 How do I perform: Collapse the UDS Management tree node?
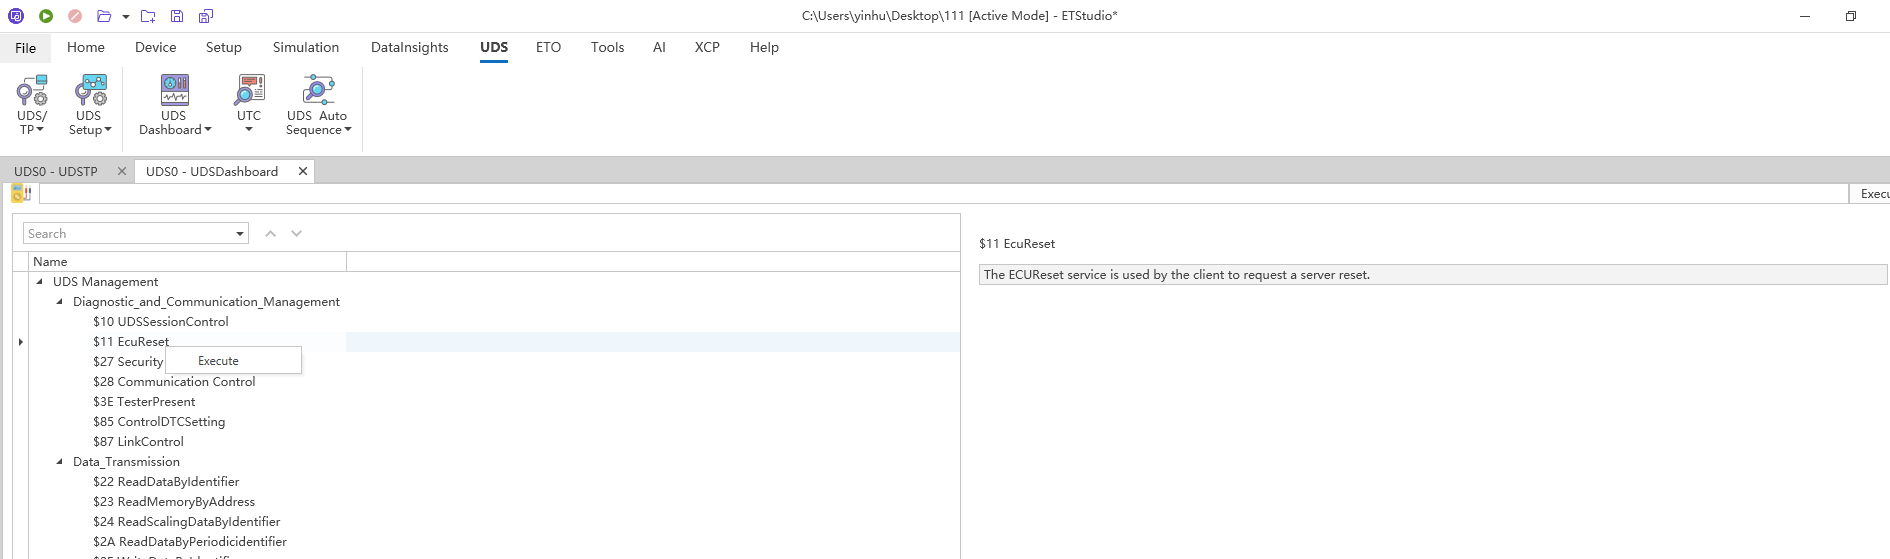(x=39, y=282)
